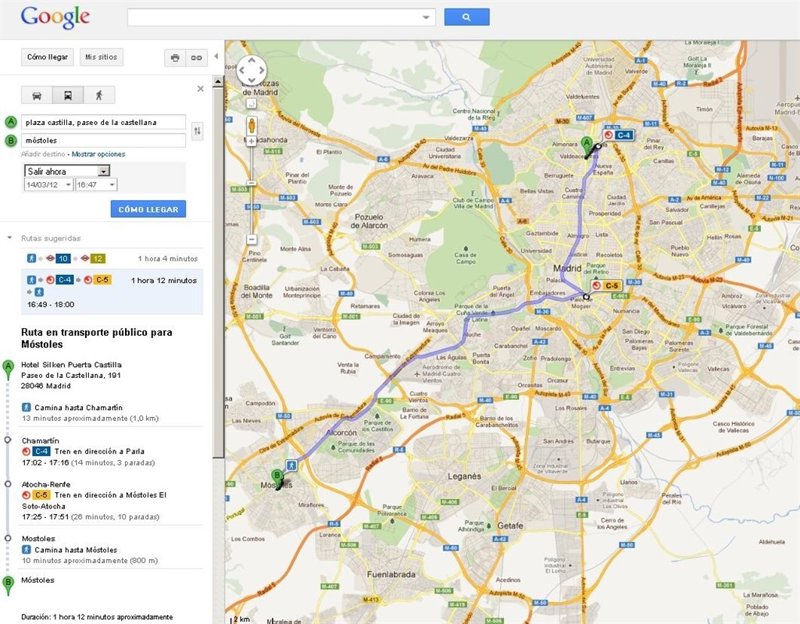800x624 pixels.
Task: Click the 'Mostrar opciones' link
Action: point(98,154)
